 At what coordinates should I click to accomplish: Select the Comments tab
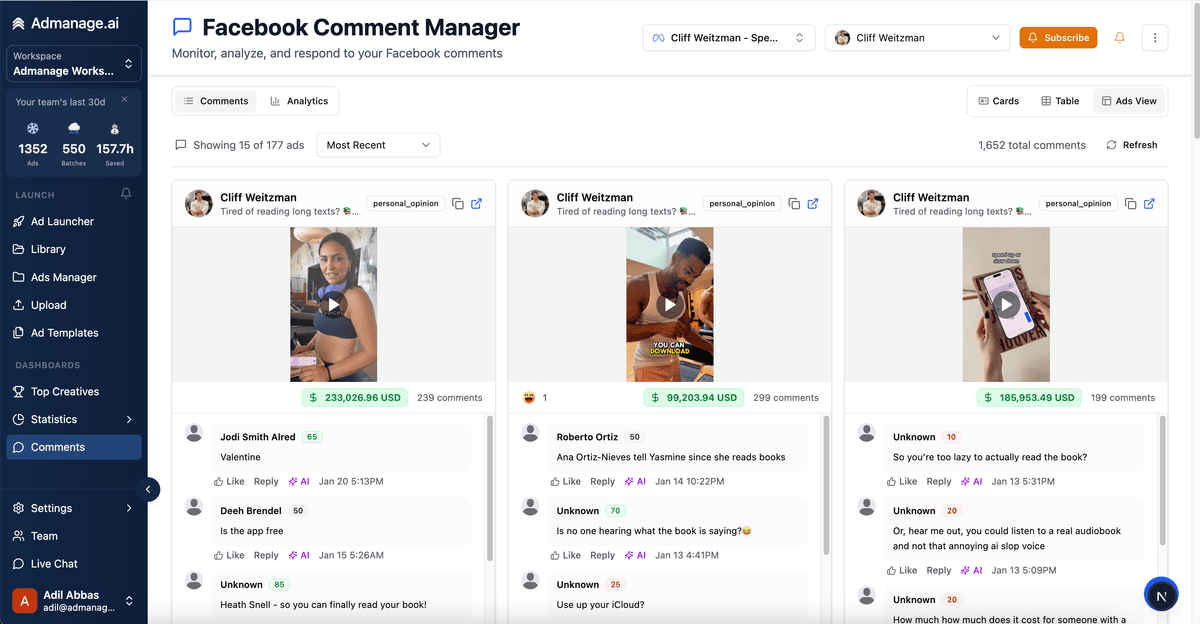click(x=215, y=100)
